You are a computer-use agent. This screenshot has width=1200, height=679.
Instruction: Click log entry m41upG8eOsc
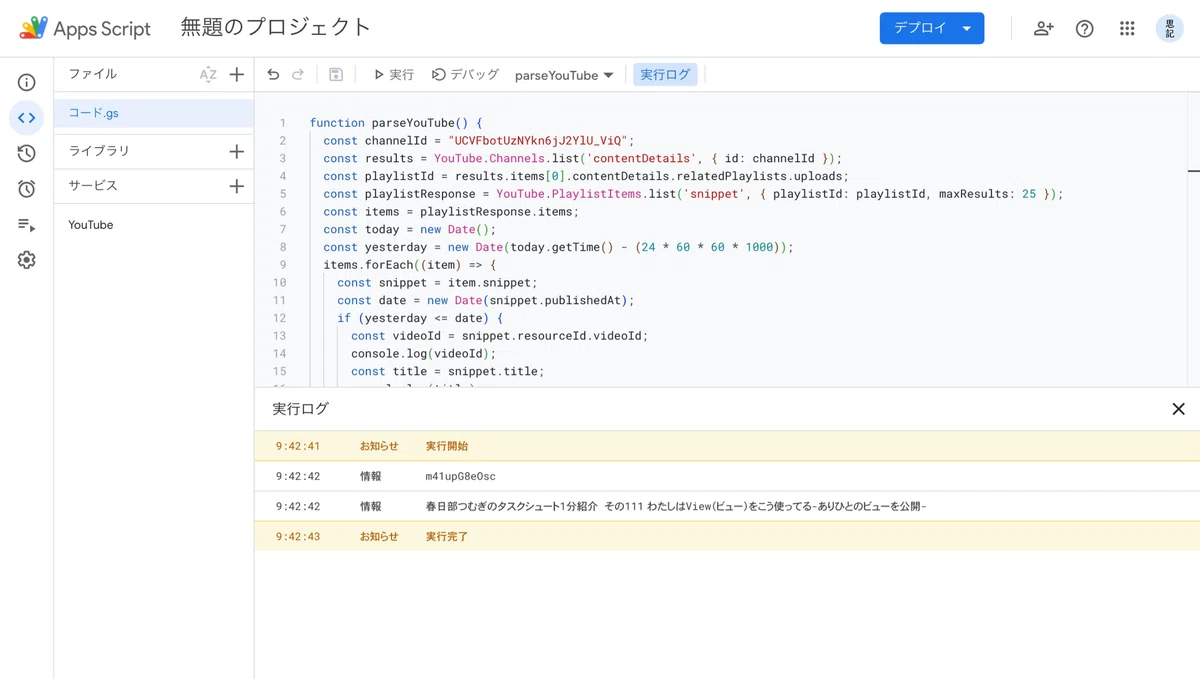pos(460,476)
